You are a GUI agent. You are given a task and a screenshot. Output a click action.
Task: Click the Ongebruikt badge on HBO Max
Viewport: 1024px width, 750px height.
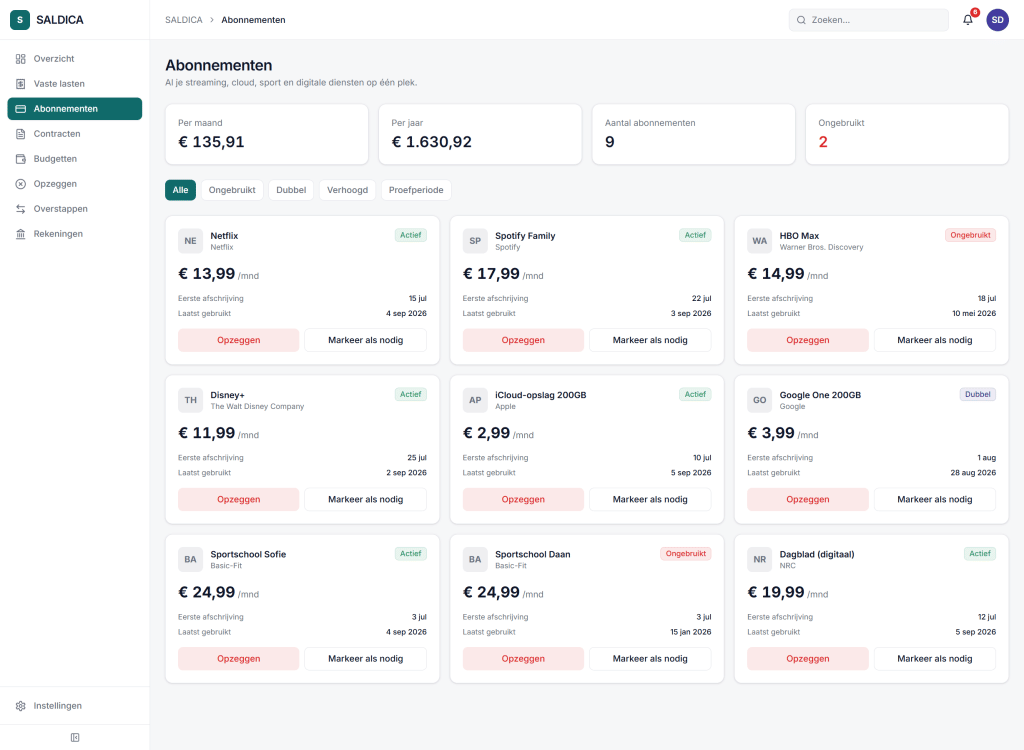click(970, 235)
